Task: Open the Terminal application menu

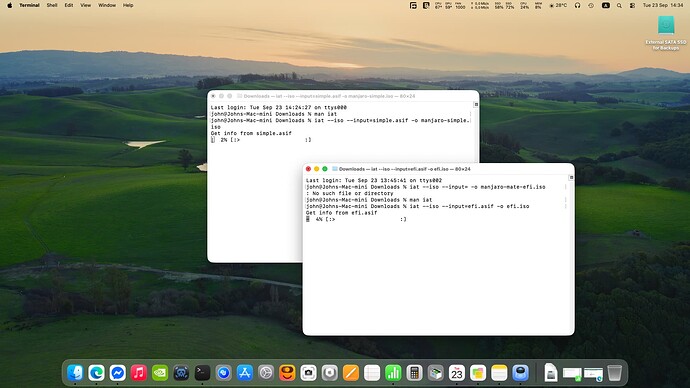Action: coord(29,5)
